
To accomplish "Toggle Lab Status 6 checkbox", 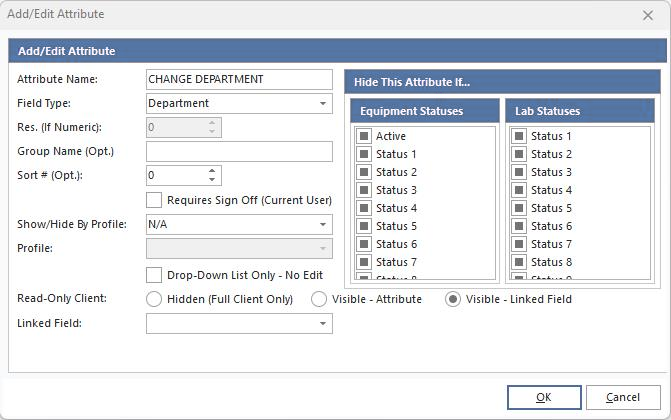I will [x=519, y=226].
